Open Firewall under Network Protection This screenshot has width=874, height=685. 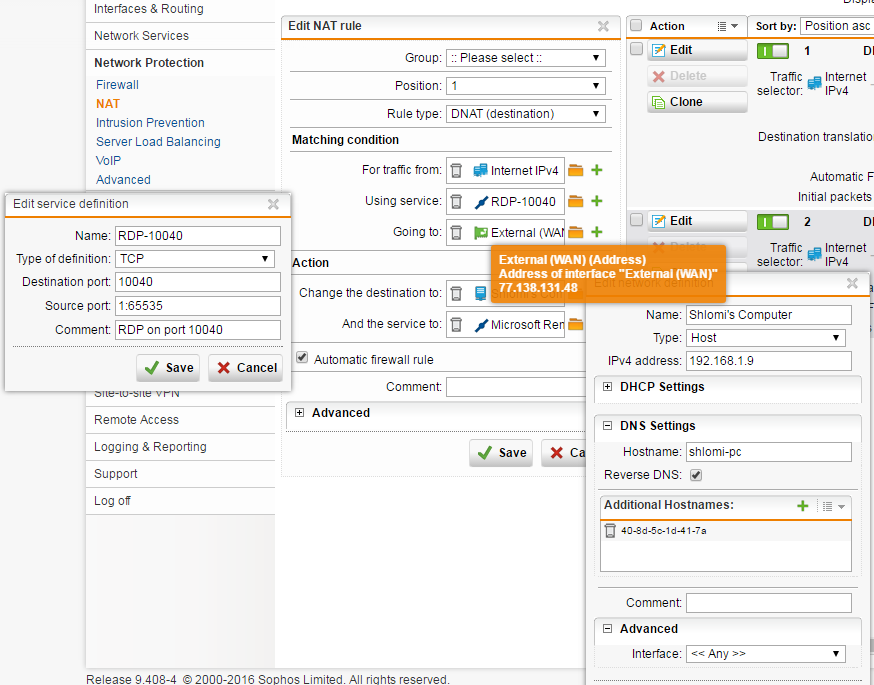coord(117,85)
